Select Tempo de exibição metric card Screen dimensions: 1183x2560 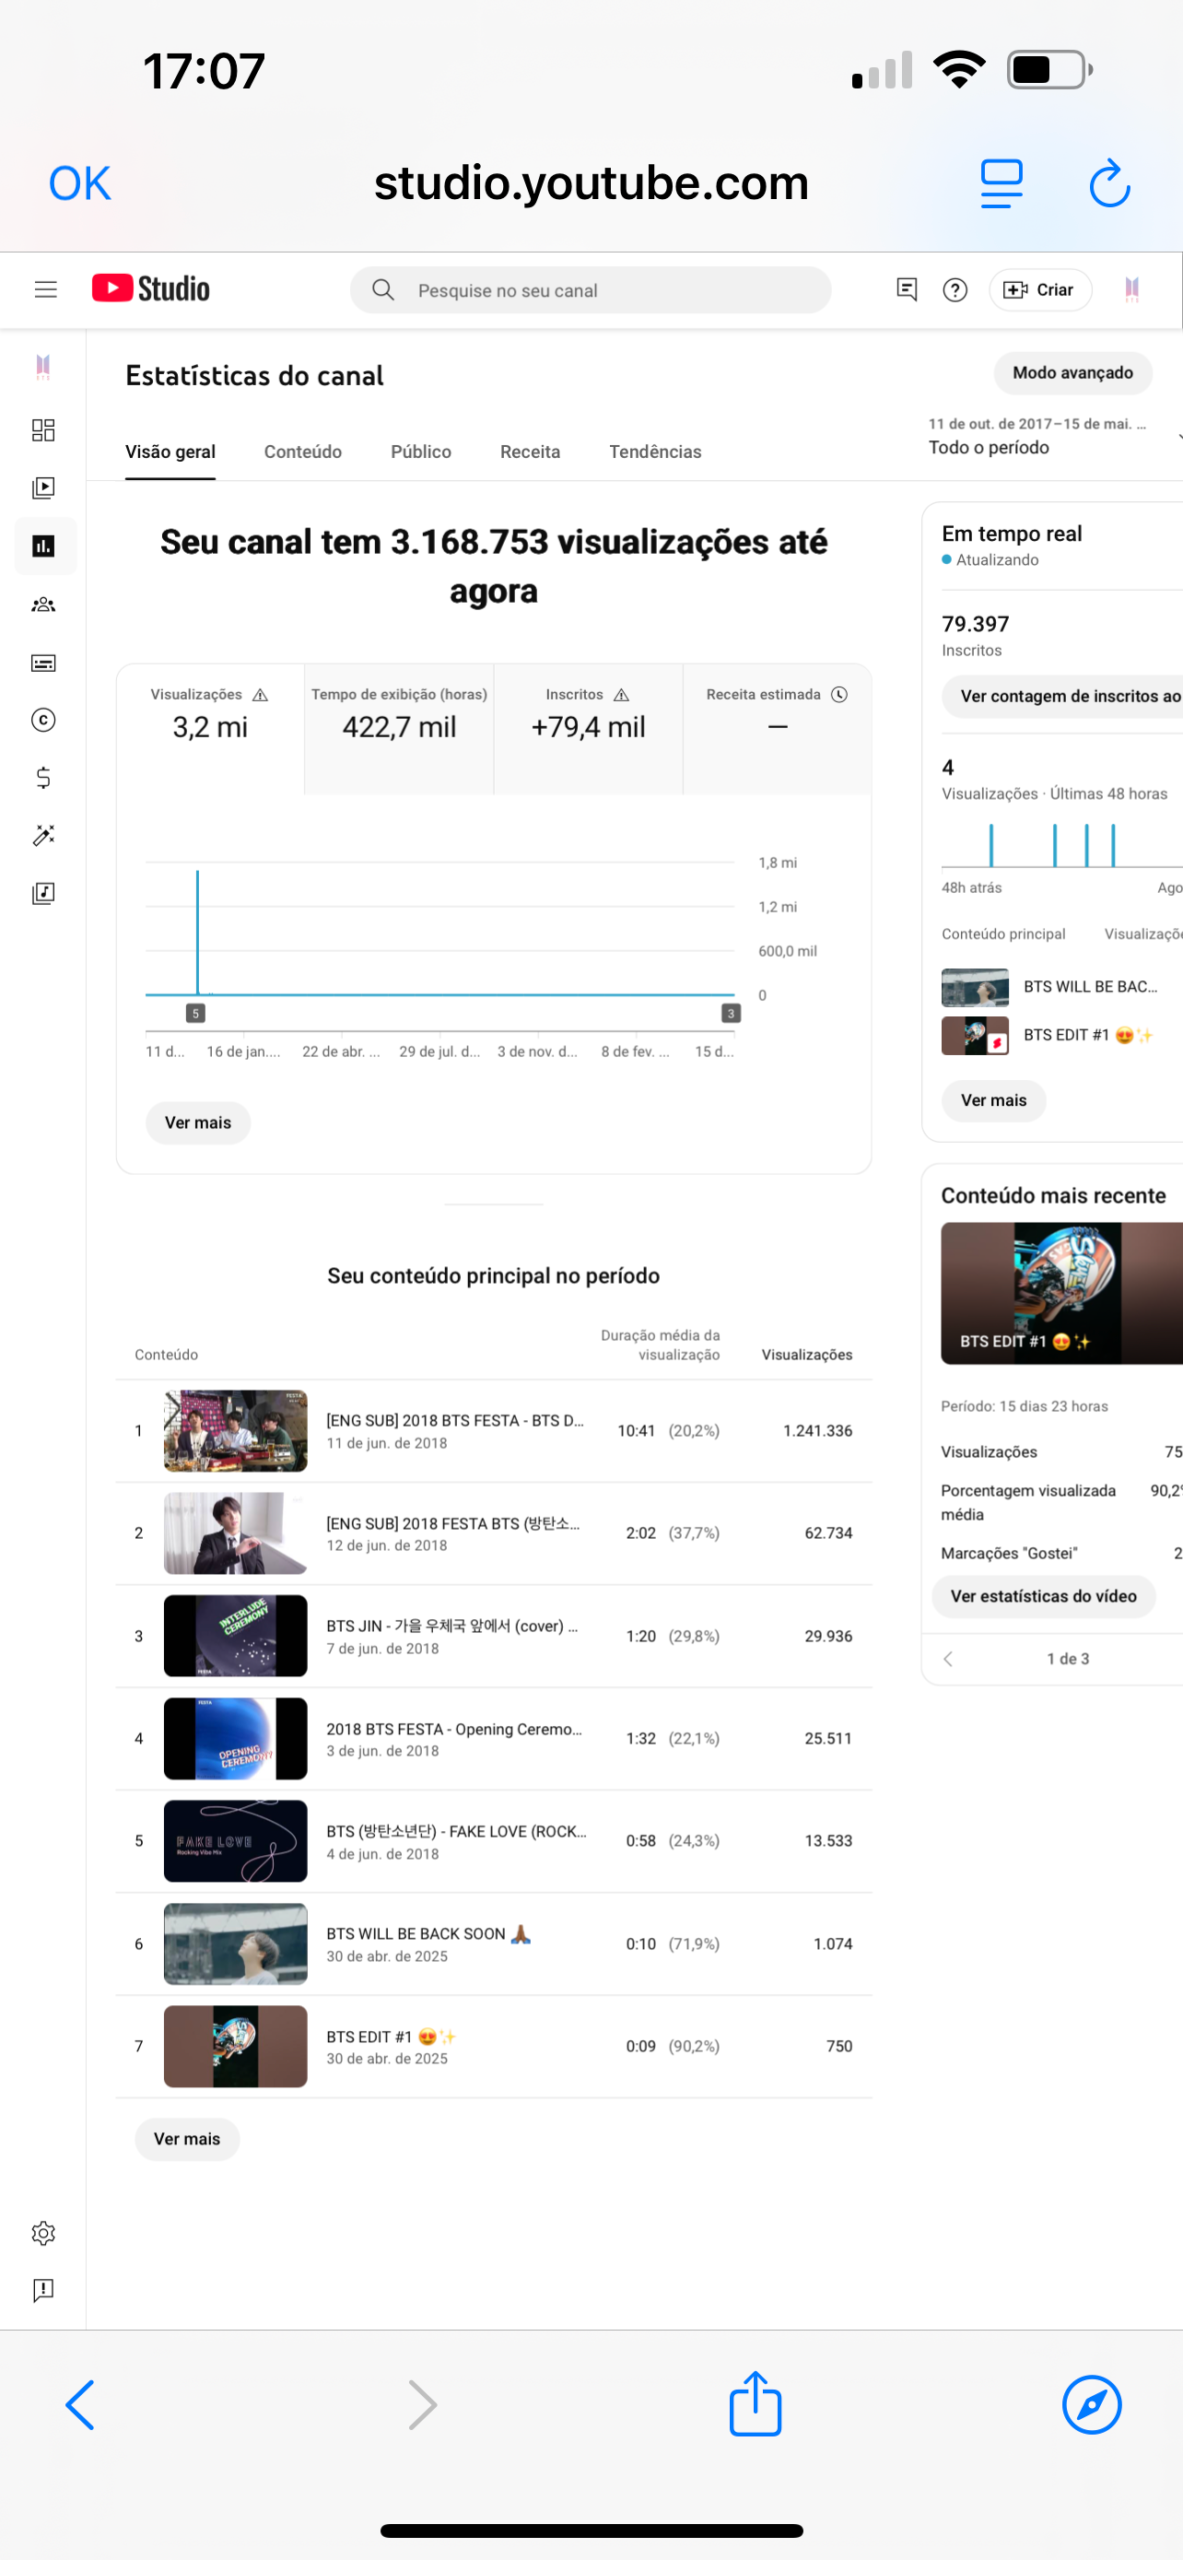coord(399,729)
